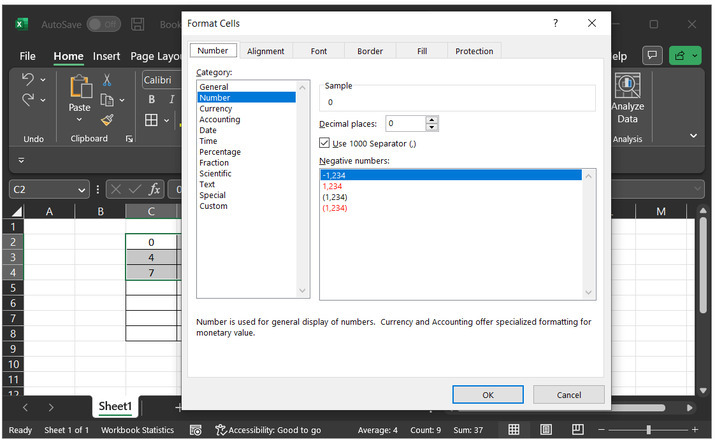Viewport: 715px width, 440px height.
Task: Select Currency in Category list
Action: click(216, 109)
